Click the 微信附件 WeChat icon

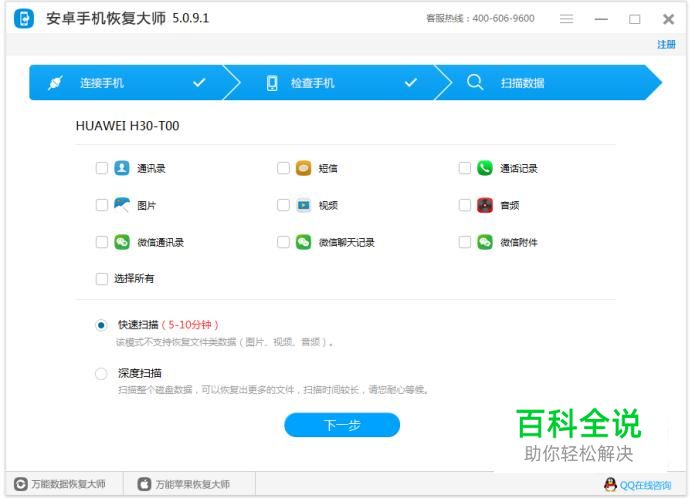coord(485,242)
